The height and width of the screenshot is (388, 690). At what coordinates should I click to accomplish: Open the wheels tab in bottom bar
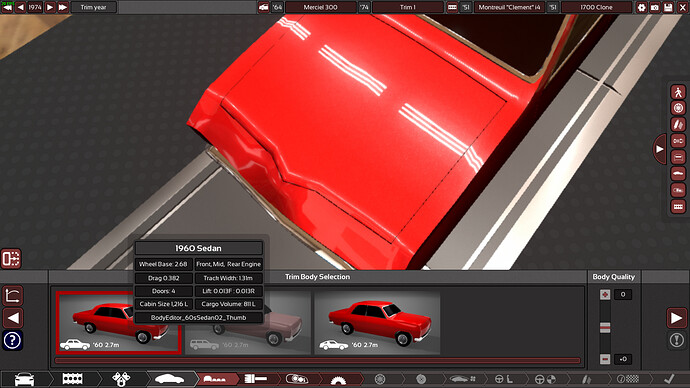(x=380, y=379)
